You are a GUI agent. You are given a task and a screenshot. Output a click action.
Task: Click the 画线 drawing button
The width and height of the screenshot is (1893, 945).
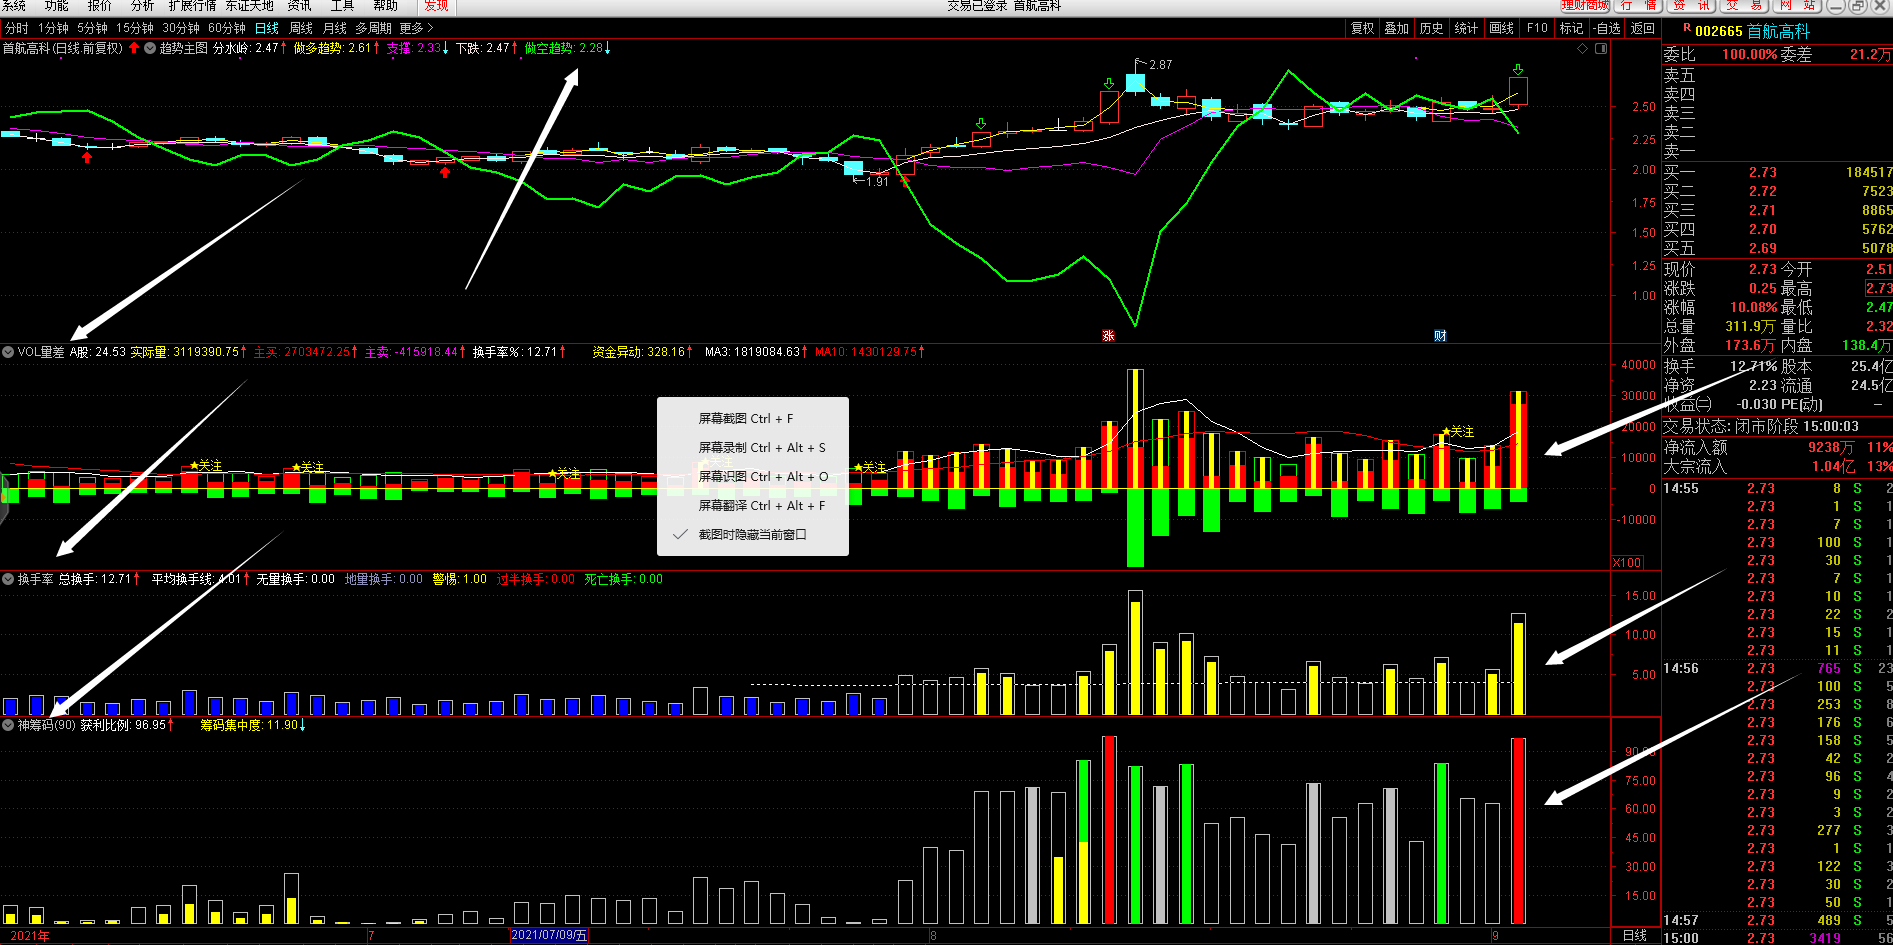(x=1502, y=28)
